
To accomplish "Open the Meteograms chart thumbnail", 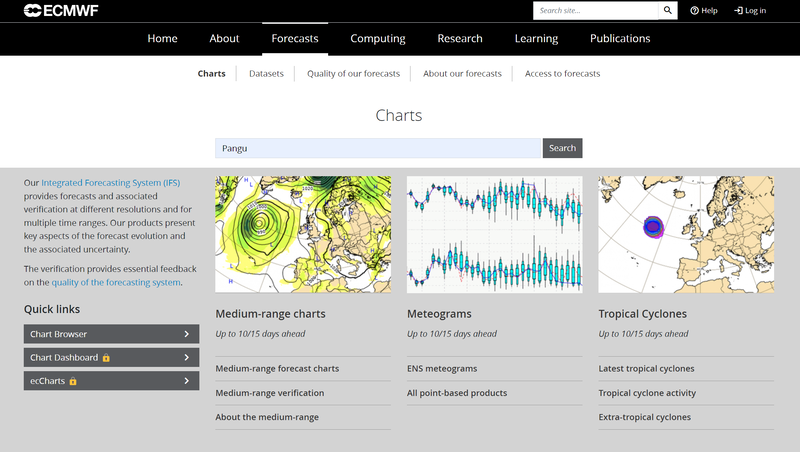I will (494, 234).
